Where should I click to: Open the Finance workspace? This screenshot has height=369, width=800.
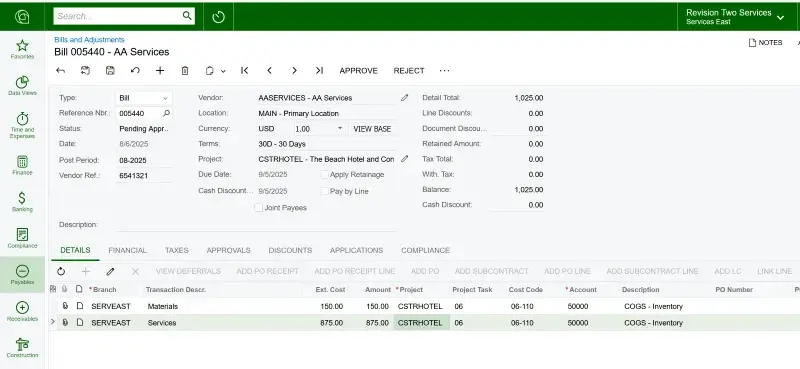[x=22, y=165]
